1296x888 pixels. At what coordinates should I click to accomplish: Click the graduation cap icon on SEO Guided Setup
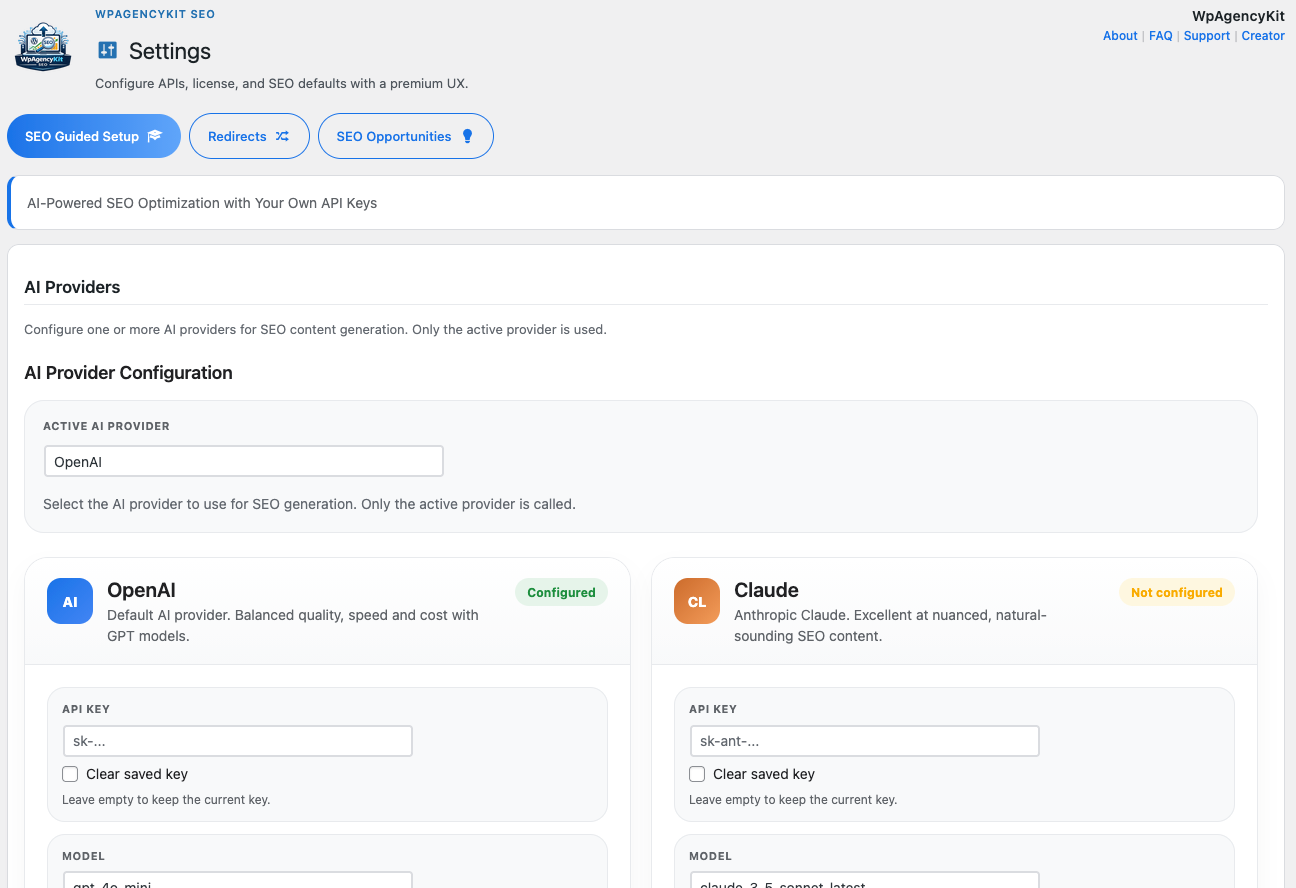pos(154,136)
